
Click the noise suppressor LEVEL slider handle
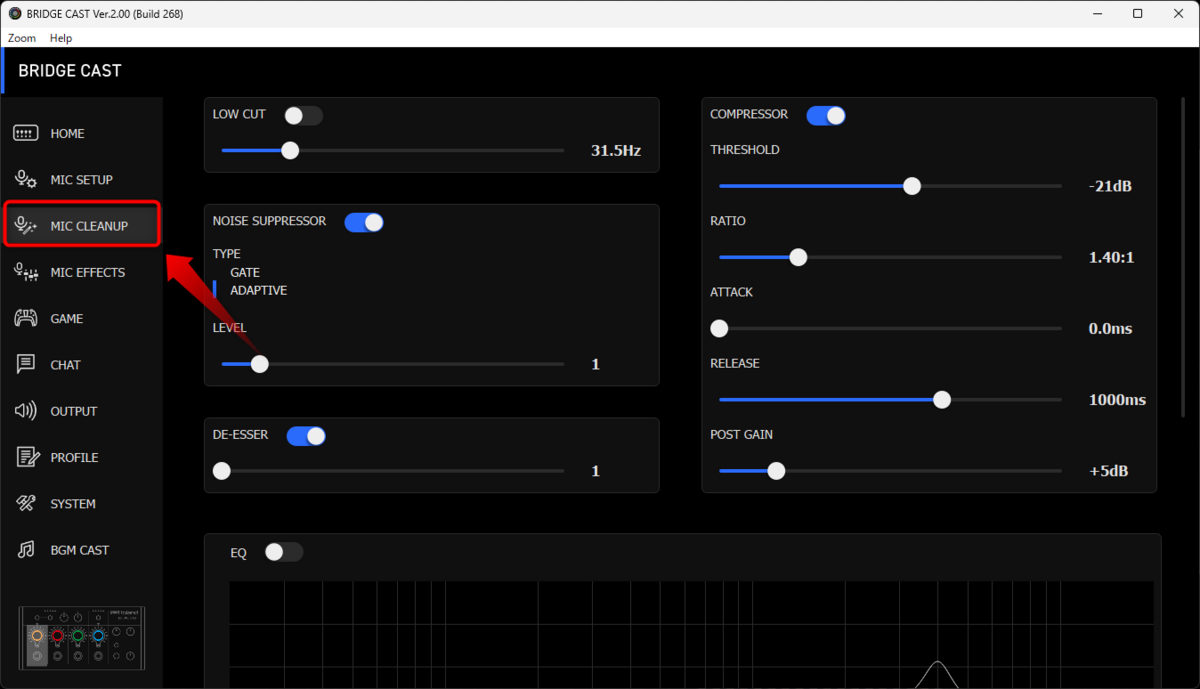(x=260, y=364)
